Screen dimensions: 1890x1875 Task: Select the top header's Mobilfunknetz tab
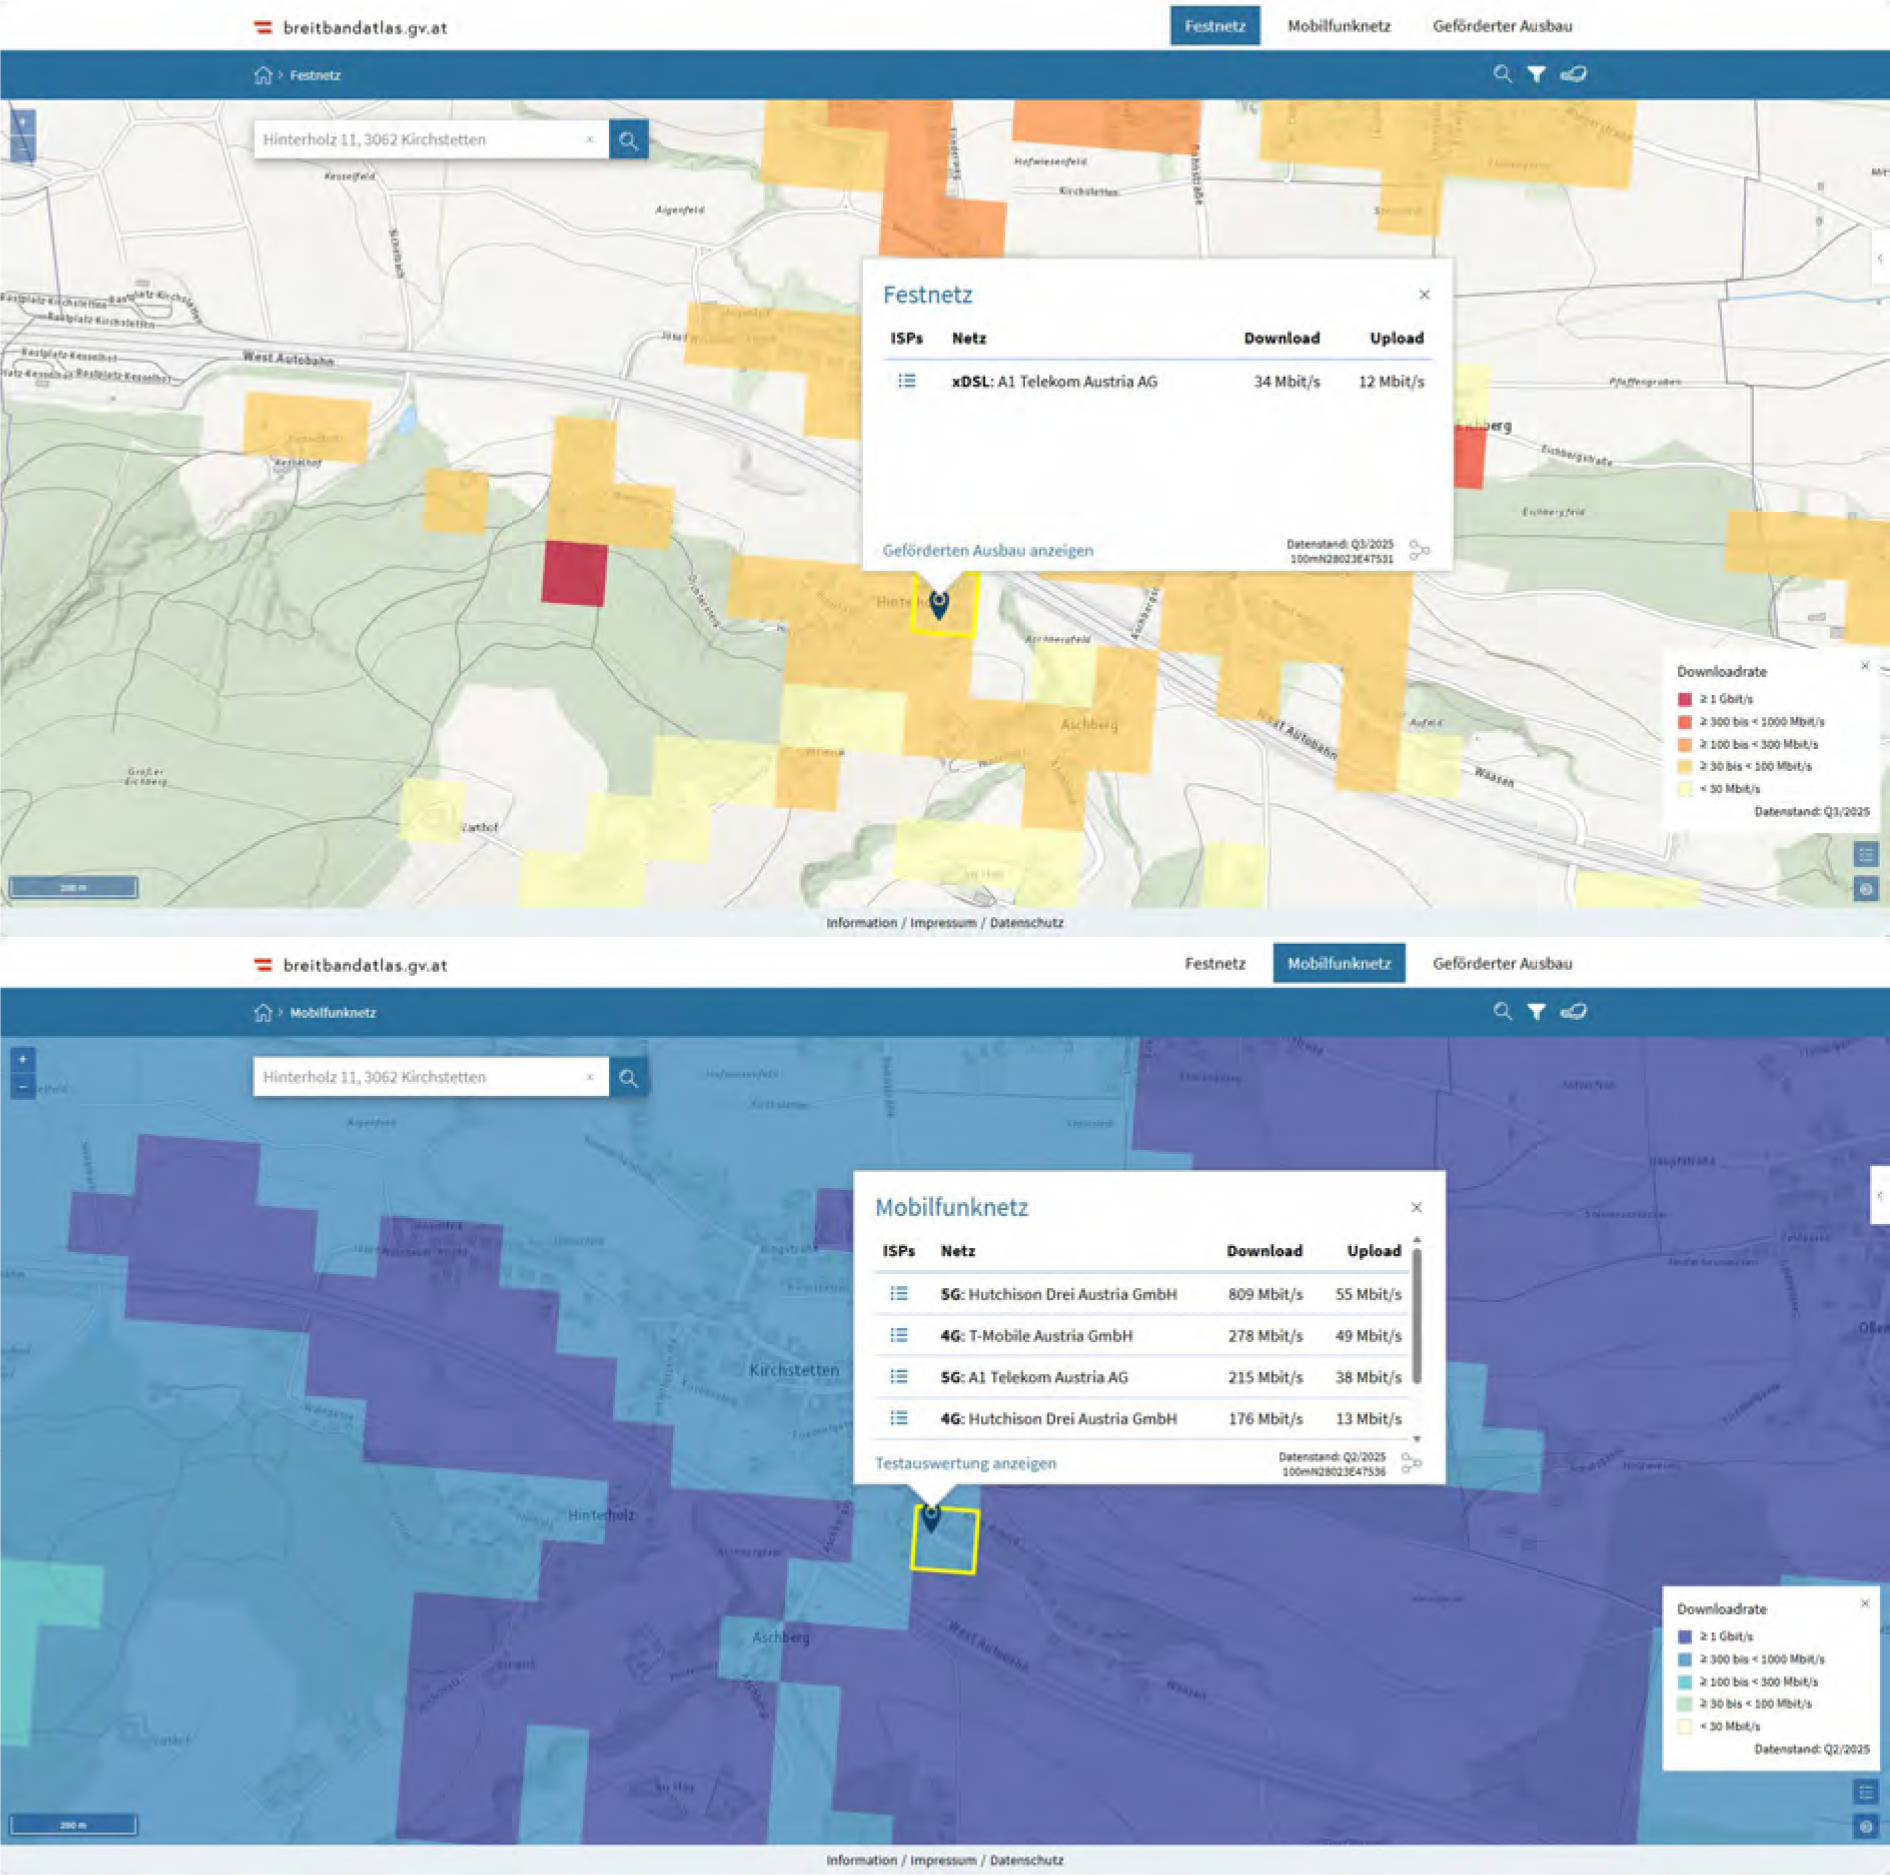(x=1338, y=26)
